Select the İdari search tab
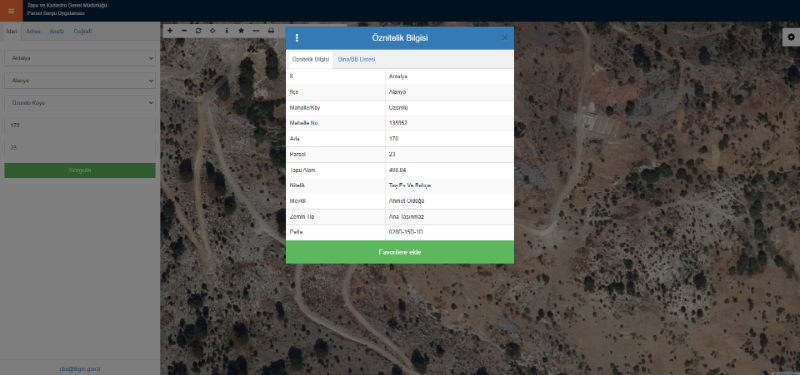Viewport: 800px width, 375px height. (11, 31)
